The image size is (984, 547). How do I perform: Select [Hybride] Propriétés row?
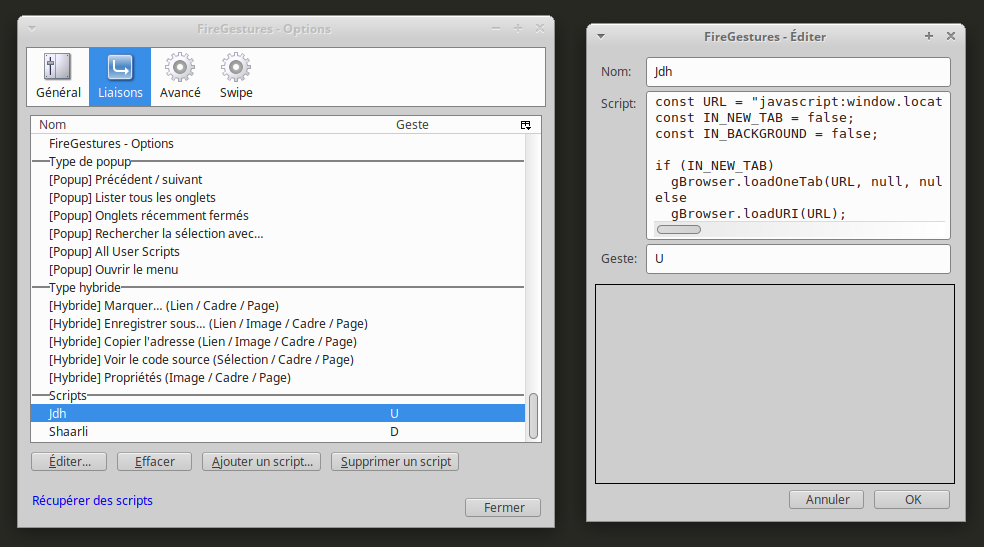click(x=278, y=378)
